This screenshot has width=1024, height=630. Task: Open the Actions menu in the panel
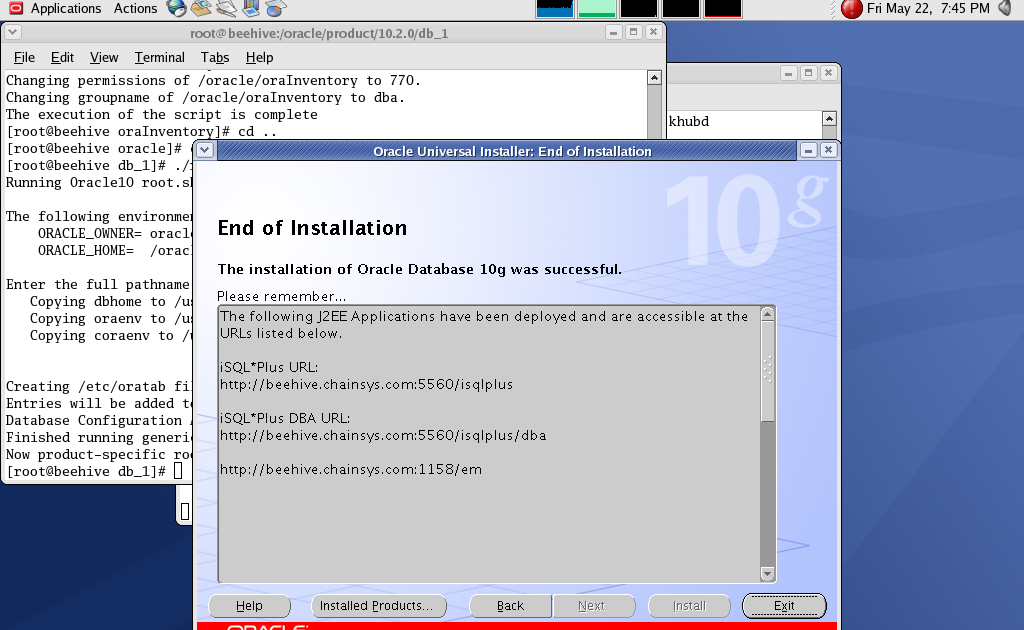(x=135, y=8)
